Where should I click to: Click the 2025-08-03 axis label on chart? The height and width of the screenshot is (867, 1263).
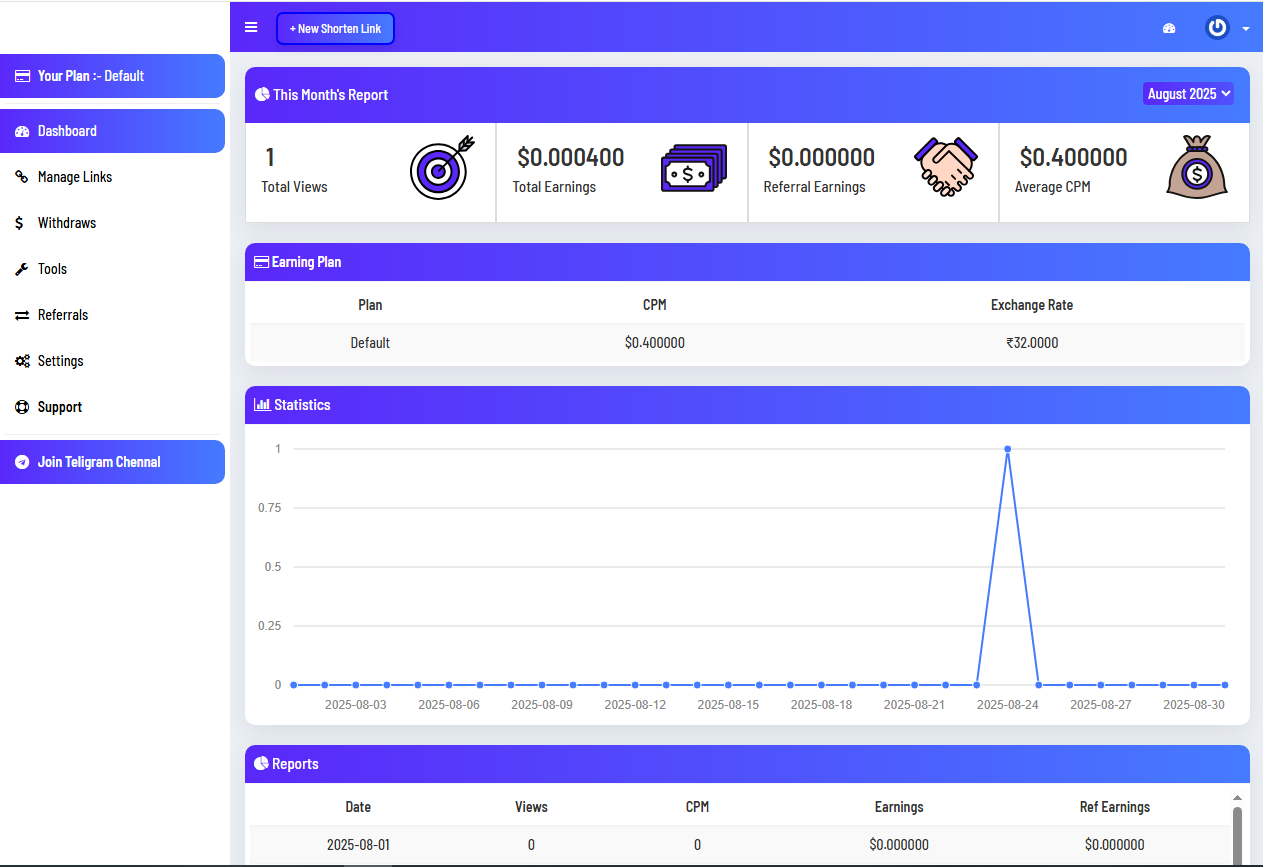[x=355, y=705]
